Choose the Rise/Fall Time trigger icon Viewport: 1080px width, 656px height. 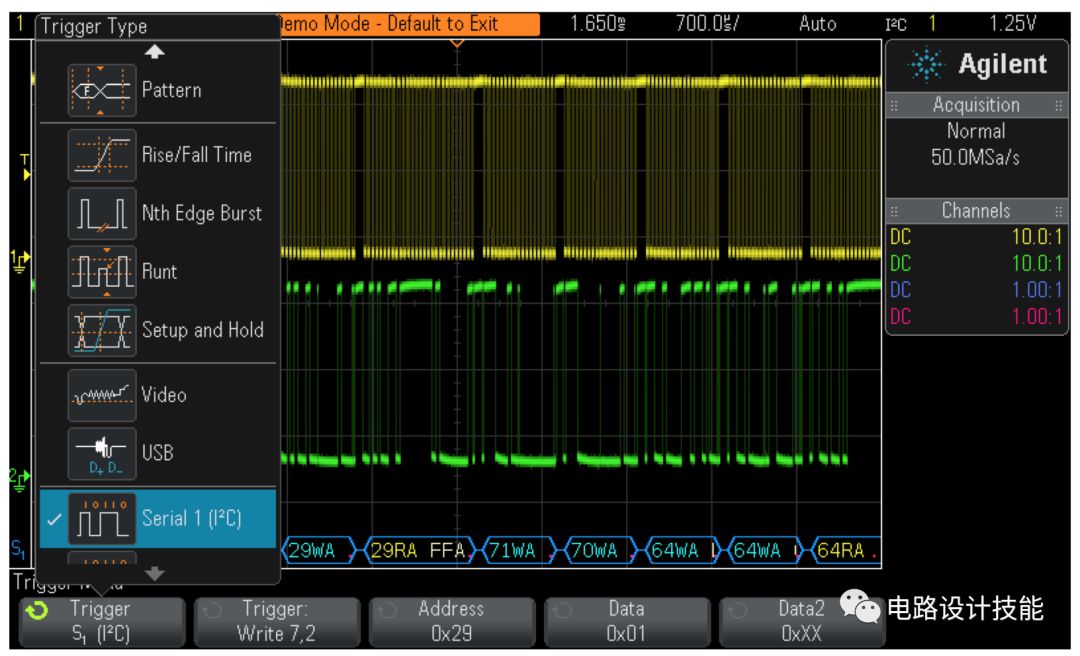102,155
